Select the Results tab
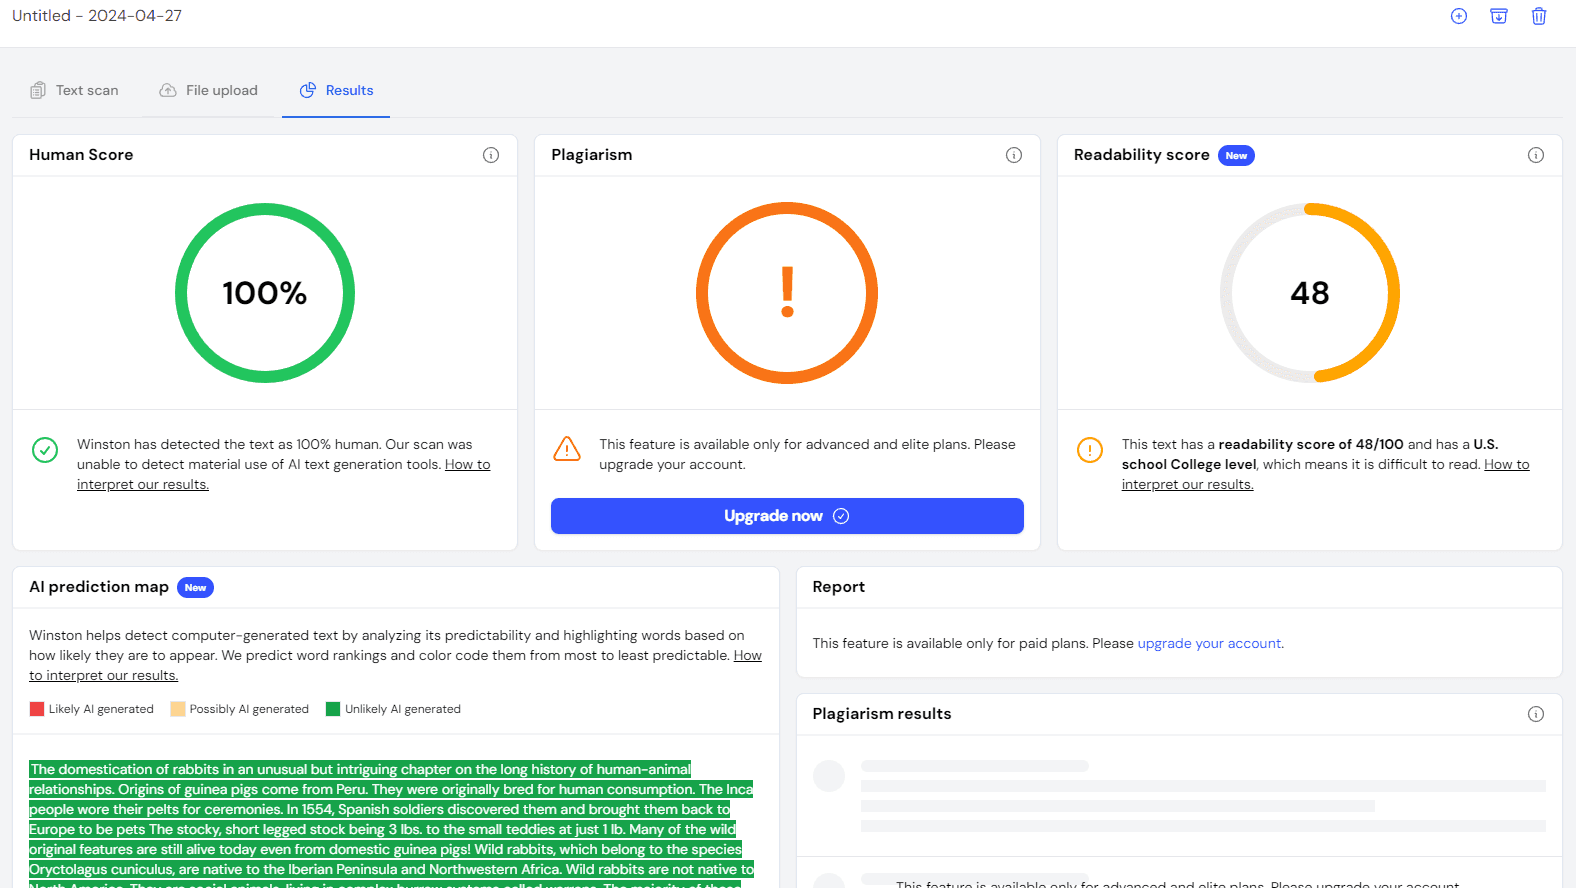This screenshot has height=888, width=1576. (336, 90)
